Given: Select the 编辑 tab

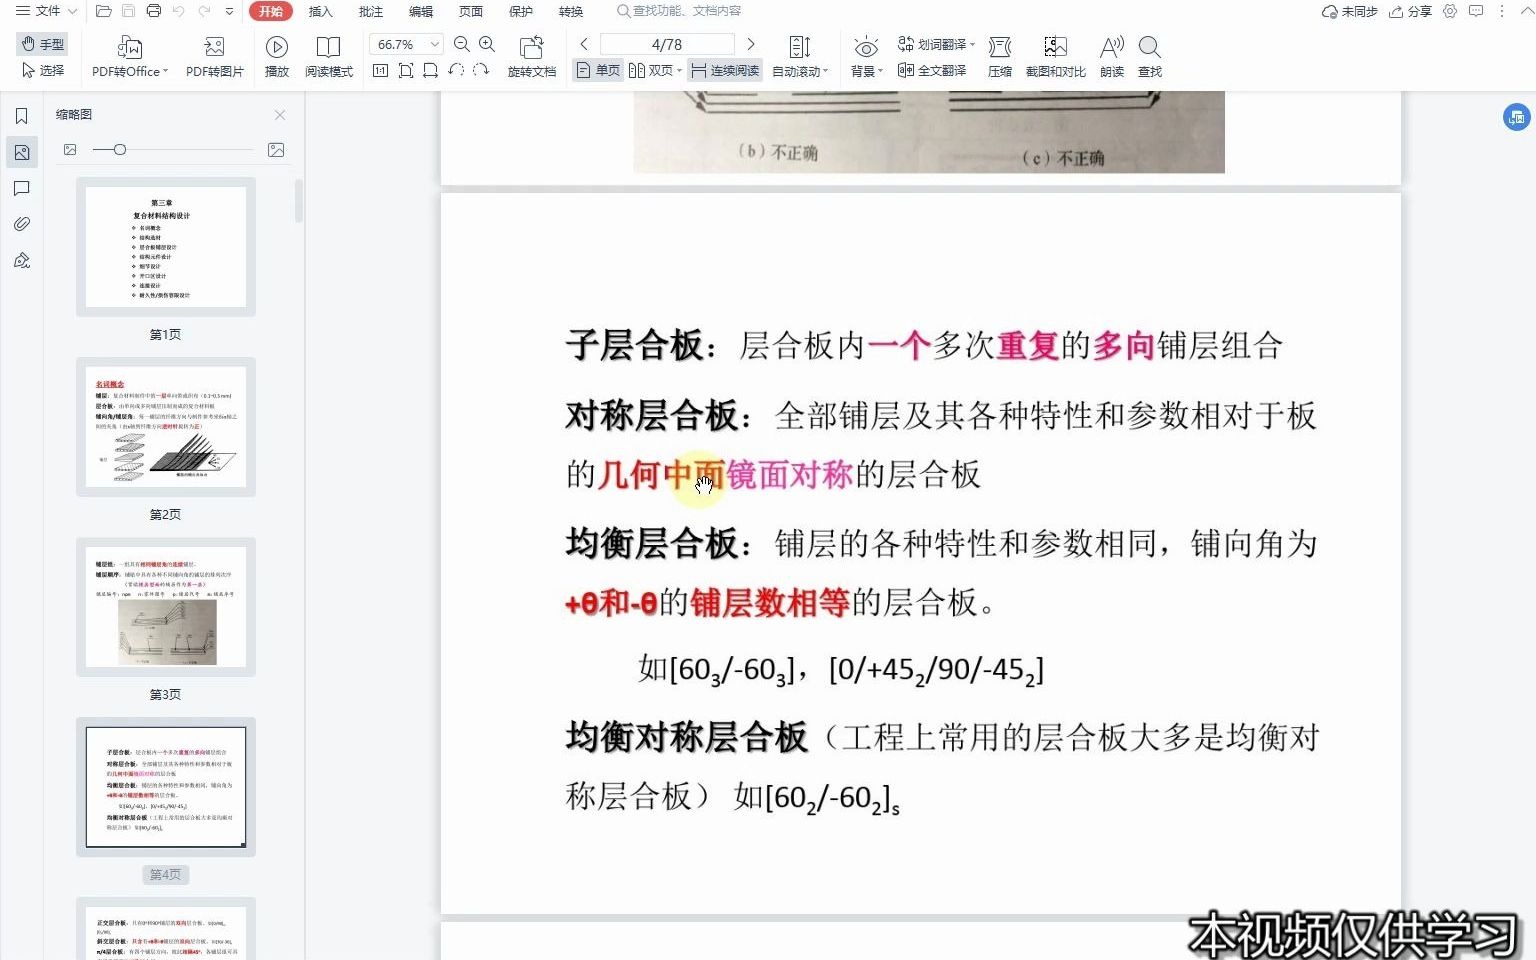Looking at the screenshot, I should pos(421,11).
